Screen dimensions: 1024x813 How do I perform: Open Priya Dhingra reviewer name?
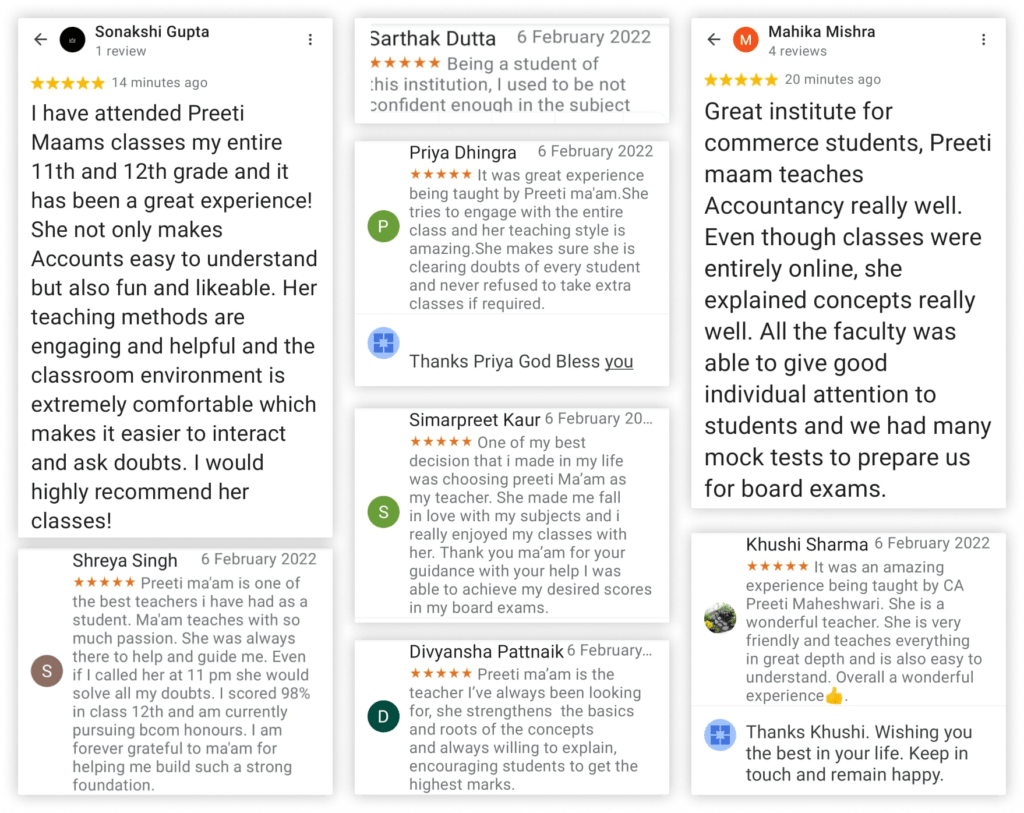[463, 153]
